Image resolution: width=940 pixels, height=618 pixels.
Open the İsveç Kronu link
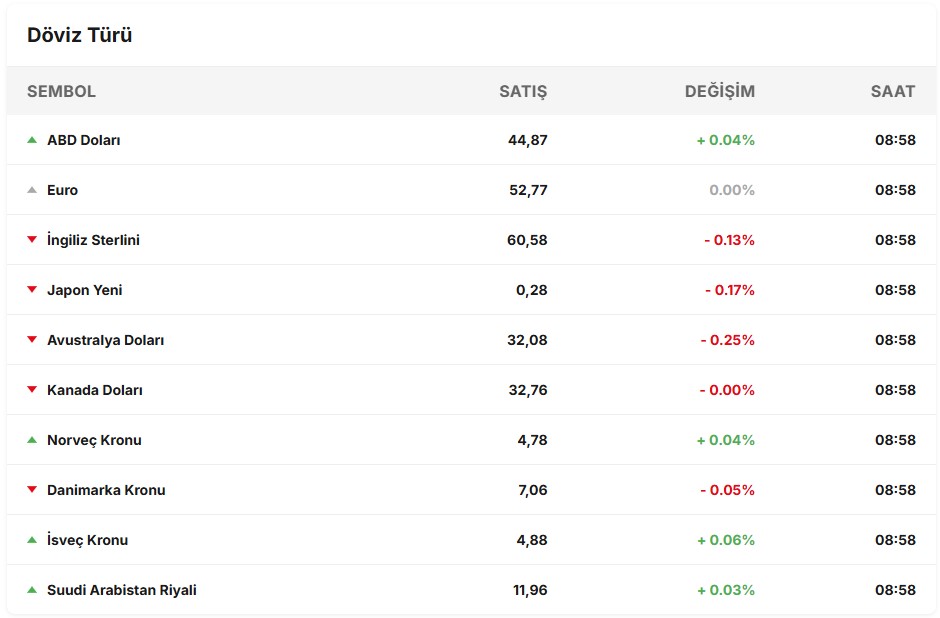[87, 540]
